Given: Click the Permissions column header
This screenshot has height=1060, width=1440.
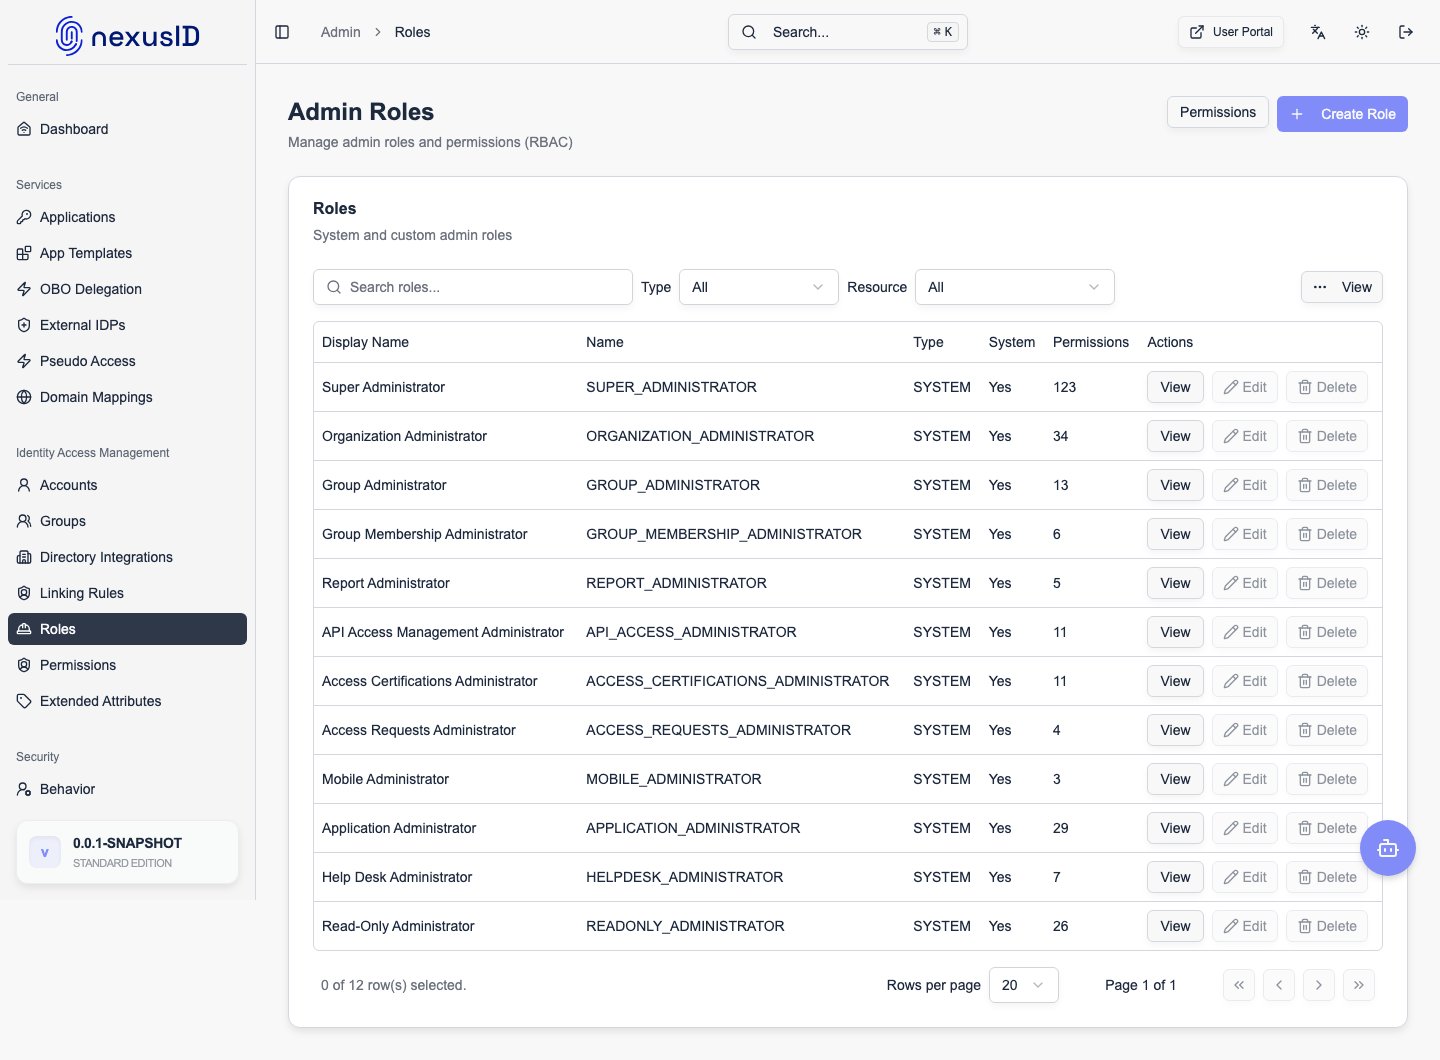Looking at the screenshot, I should coord(1091,342).
